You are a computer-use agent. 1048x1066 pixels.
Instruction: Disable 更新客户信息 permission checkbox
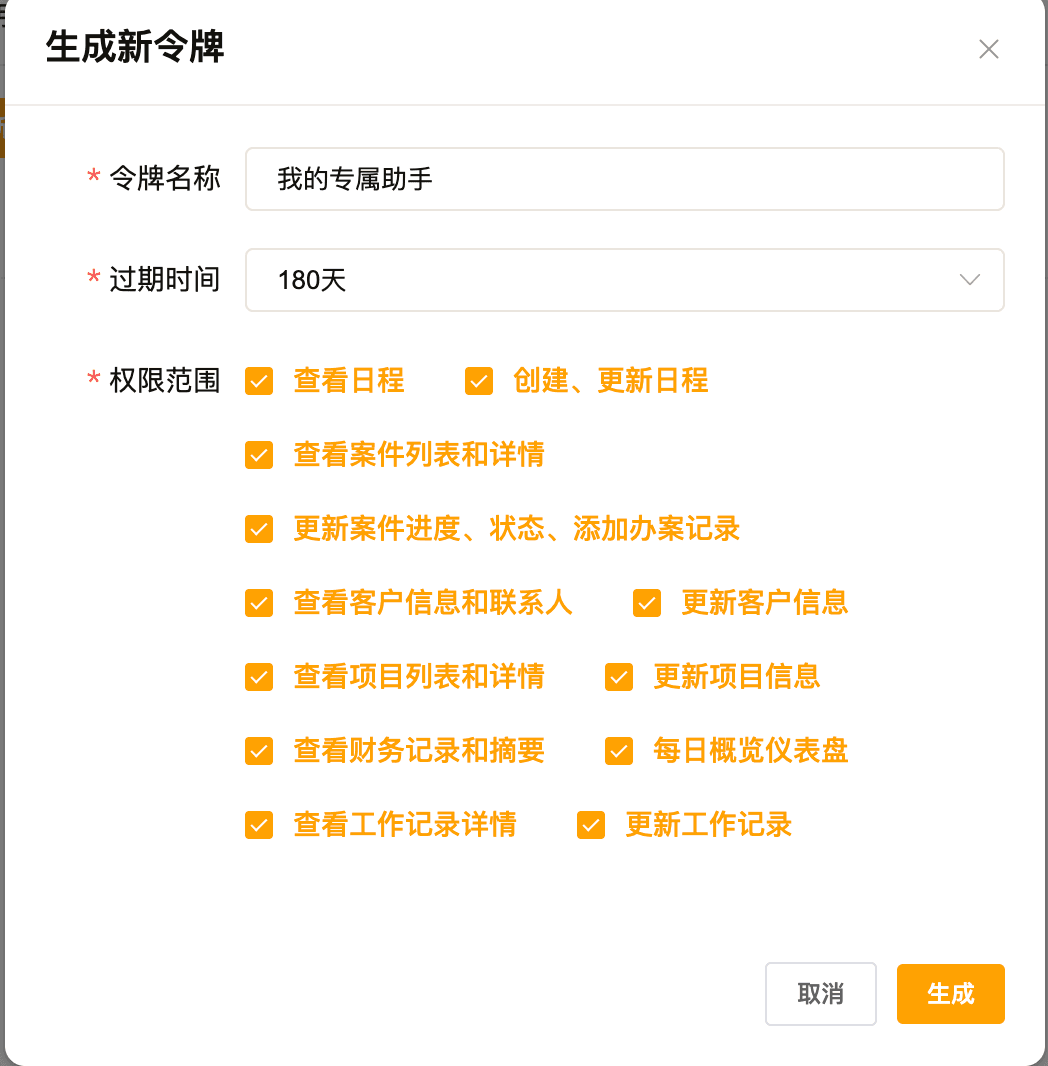click(646, 603)
